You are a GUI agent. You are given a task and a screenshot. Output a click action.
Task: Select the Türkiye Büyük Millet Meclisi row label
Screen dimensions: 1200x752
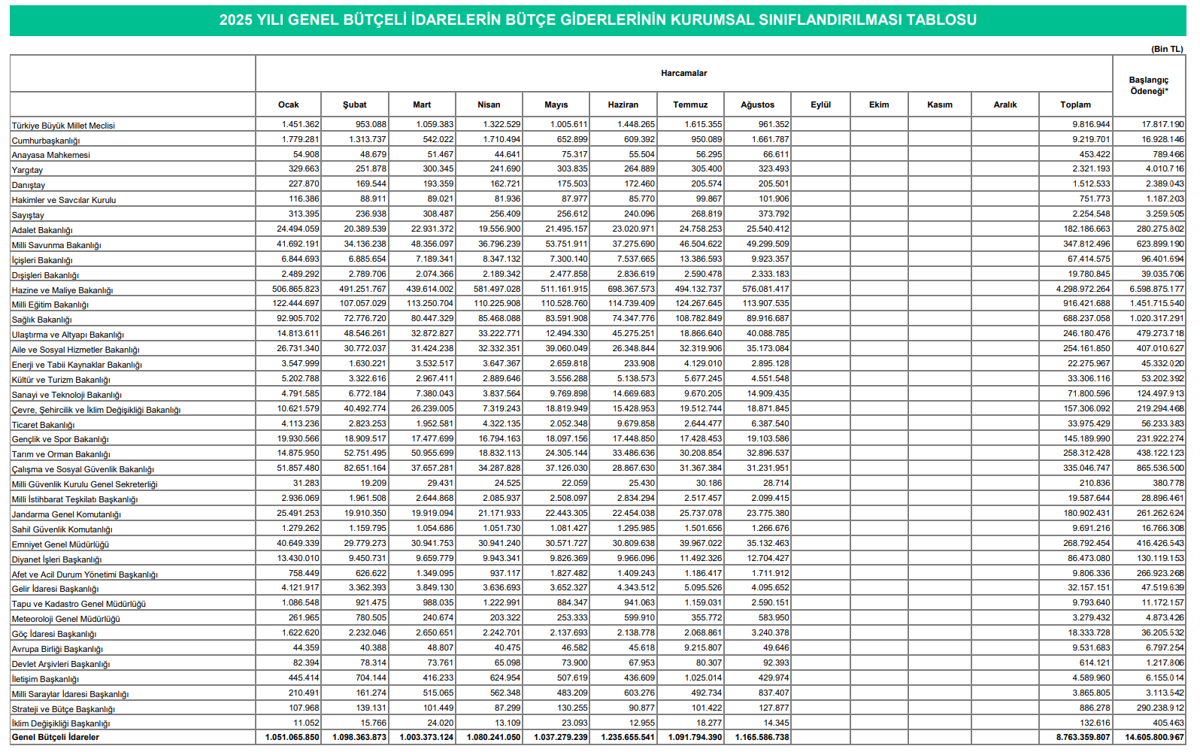pos(63,126)
